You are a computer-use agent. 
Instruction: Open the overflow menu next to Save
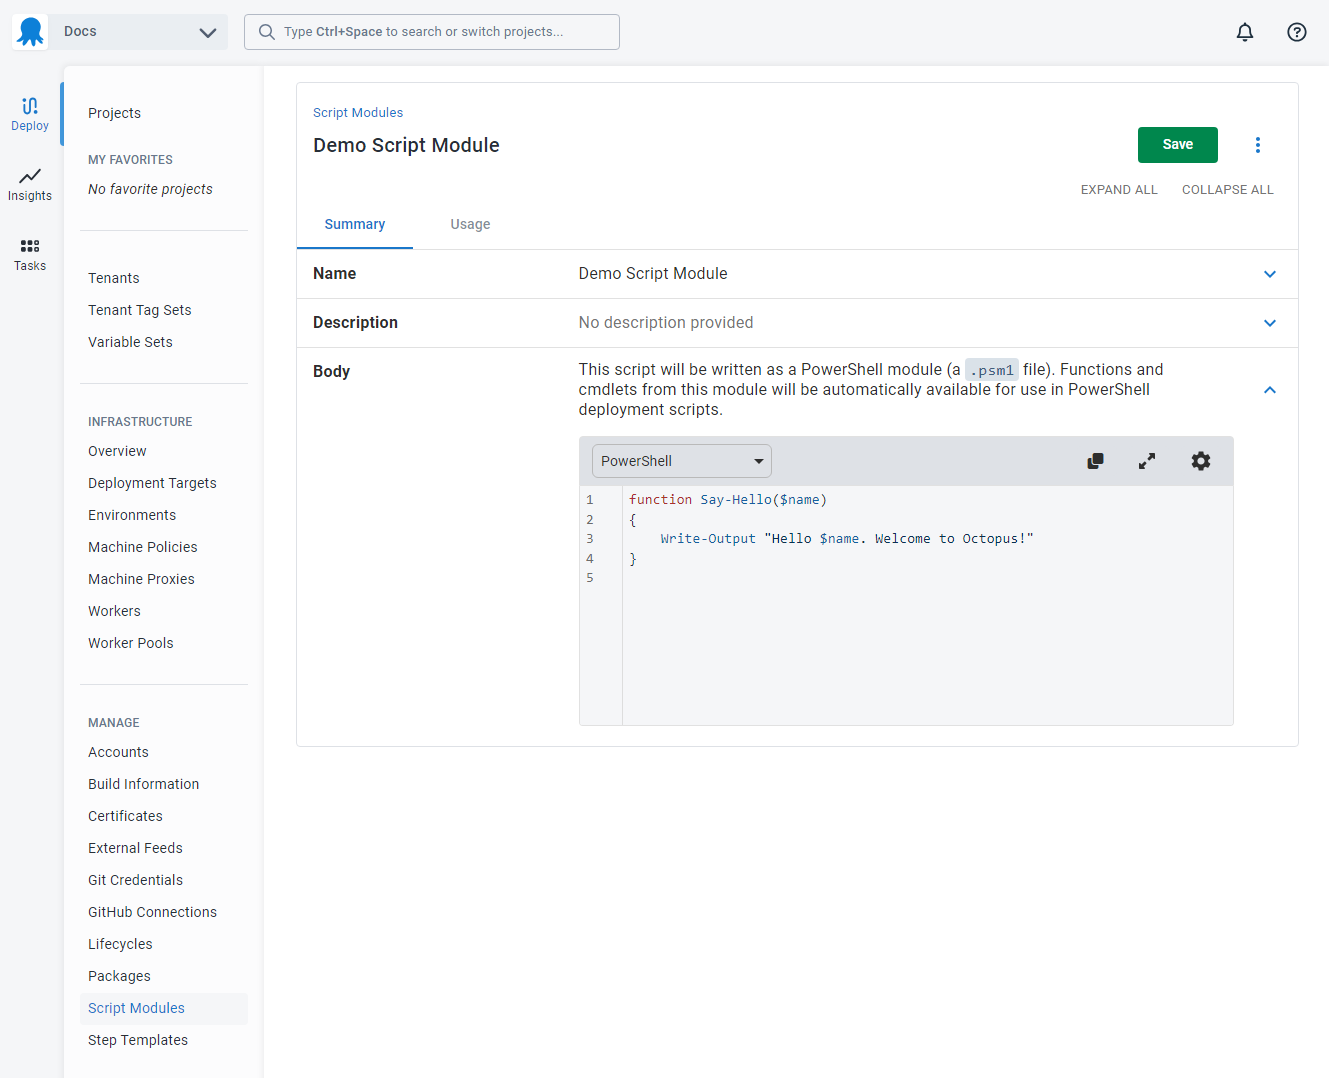coord(1258,145)
